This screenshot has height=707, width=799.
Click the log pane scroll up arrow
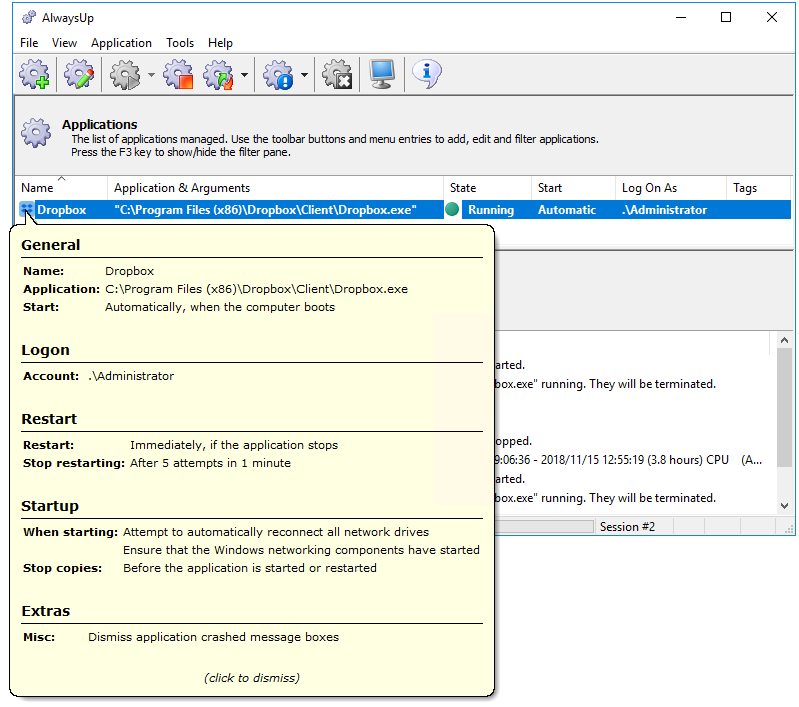784,340
